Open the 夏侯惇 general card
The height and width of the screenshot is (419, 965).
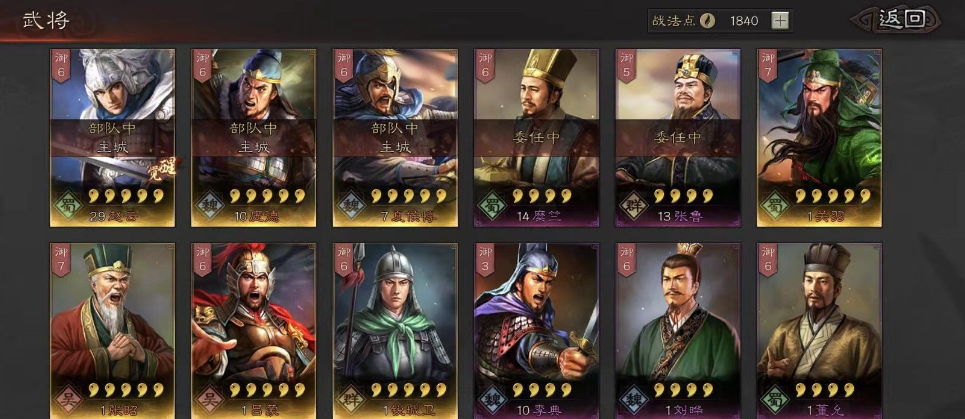pos(395,138)
